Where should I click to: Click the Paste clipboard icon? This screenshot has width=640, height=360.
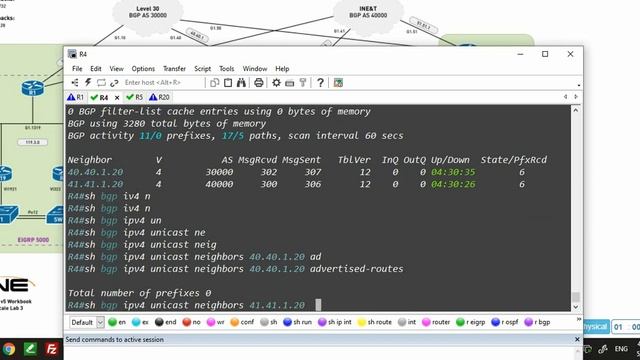pyautogui.click(x=228, y=83)
